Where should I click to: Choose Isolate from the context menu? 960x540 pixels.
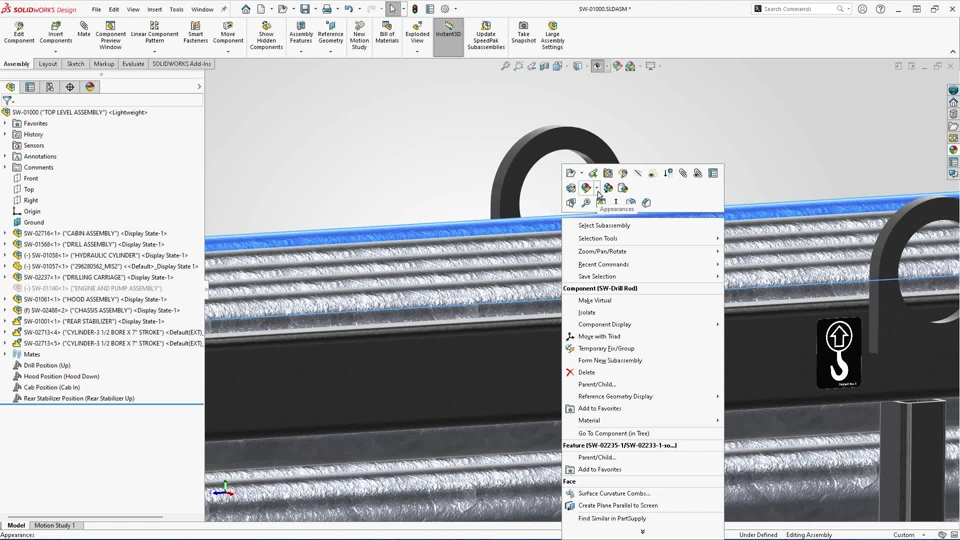(587, 312)
